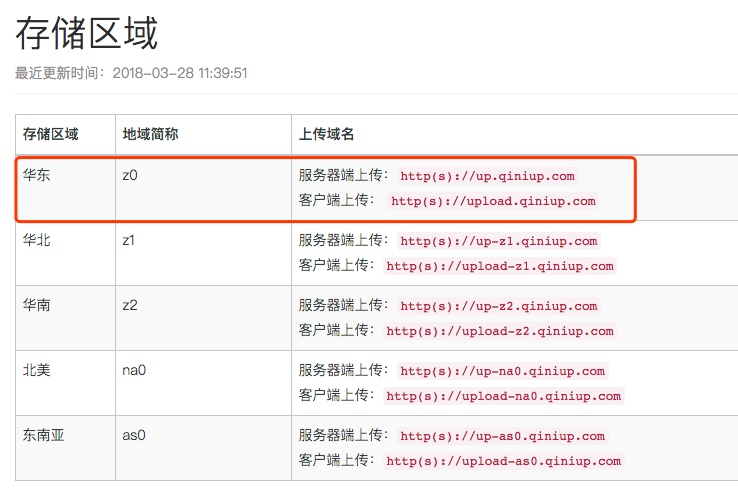This screenshot has height=495, width=738.
Task: Click the z0 zone abbreviation
Action: coord(130,175)
